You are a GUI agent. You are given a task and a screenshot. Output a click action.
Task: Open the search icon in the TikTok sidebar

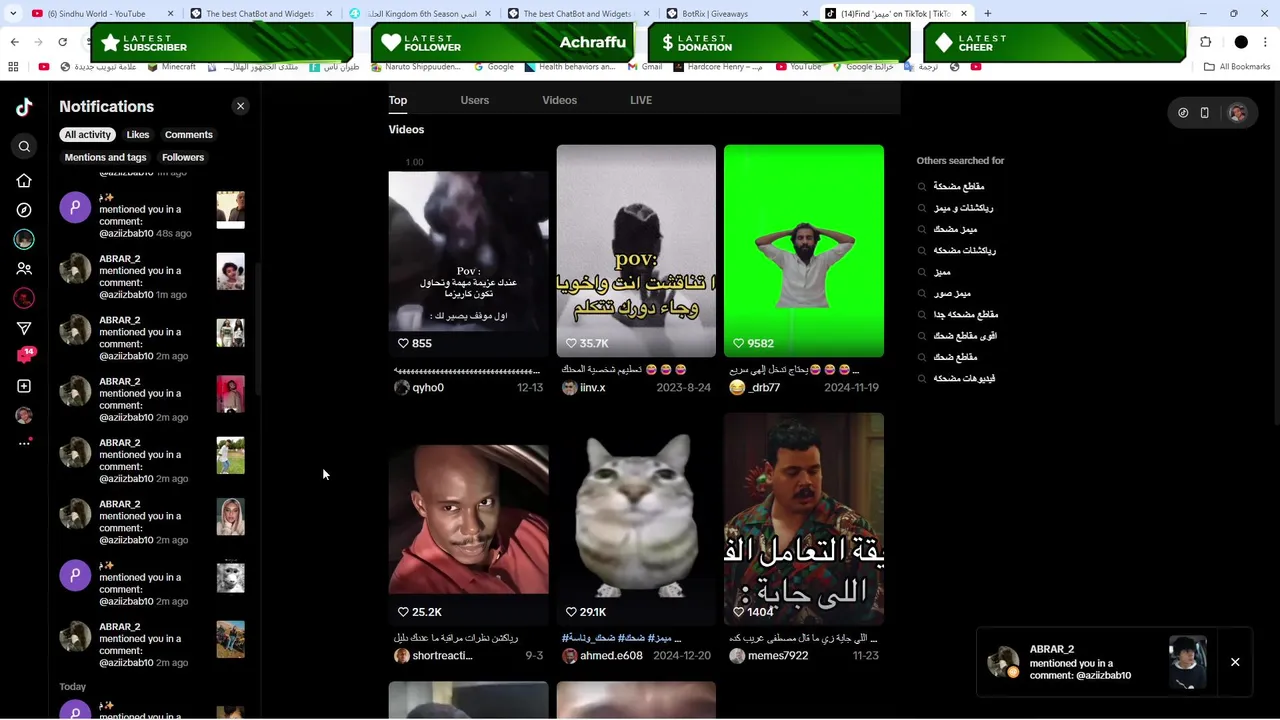(24, 147)
